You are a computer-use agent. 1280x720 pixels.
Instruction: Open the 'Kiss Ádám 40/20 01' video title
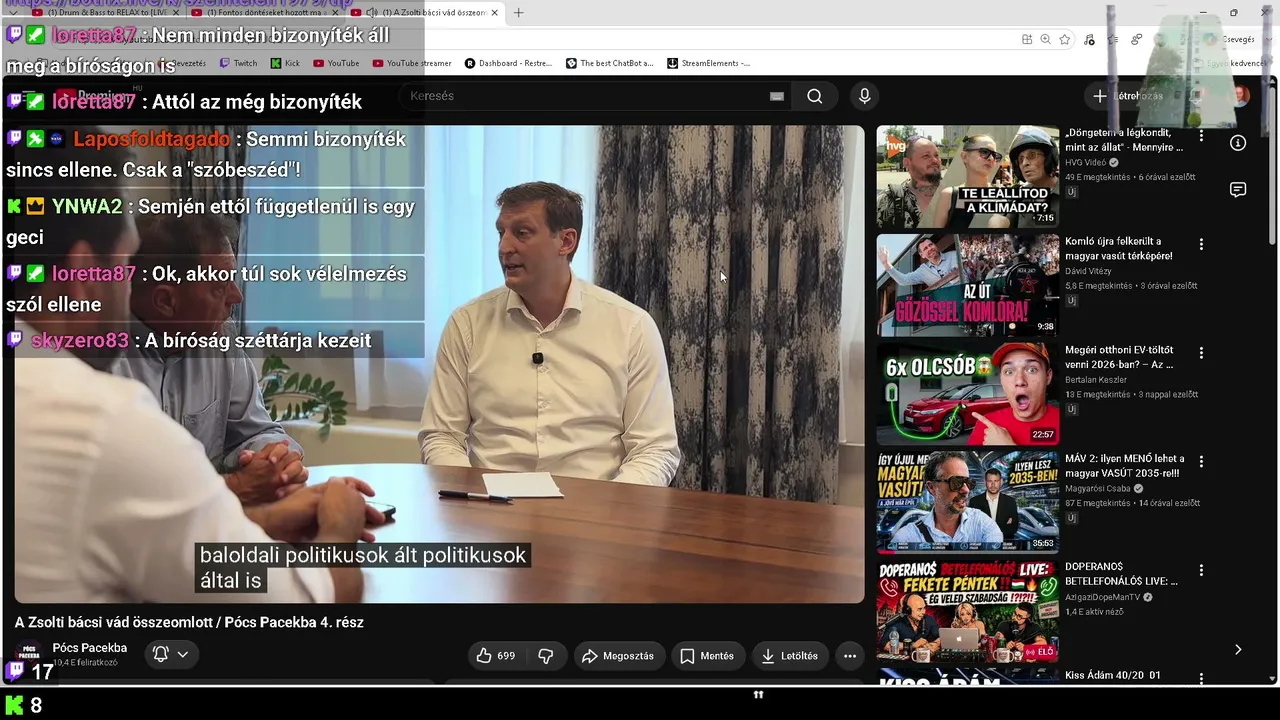pyautogui.click(x=1113, y=676)
